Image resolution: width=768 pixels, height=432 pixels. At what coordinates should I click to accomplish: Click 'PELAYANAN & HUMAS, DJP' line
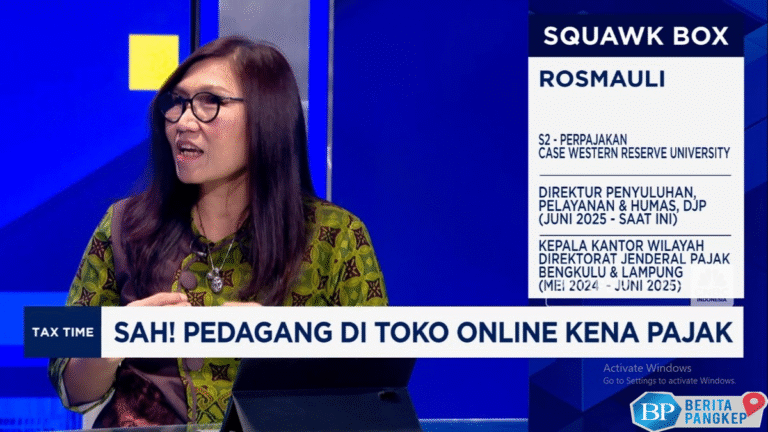[x=622, y=205]
